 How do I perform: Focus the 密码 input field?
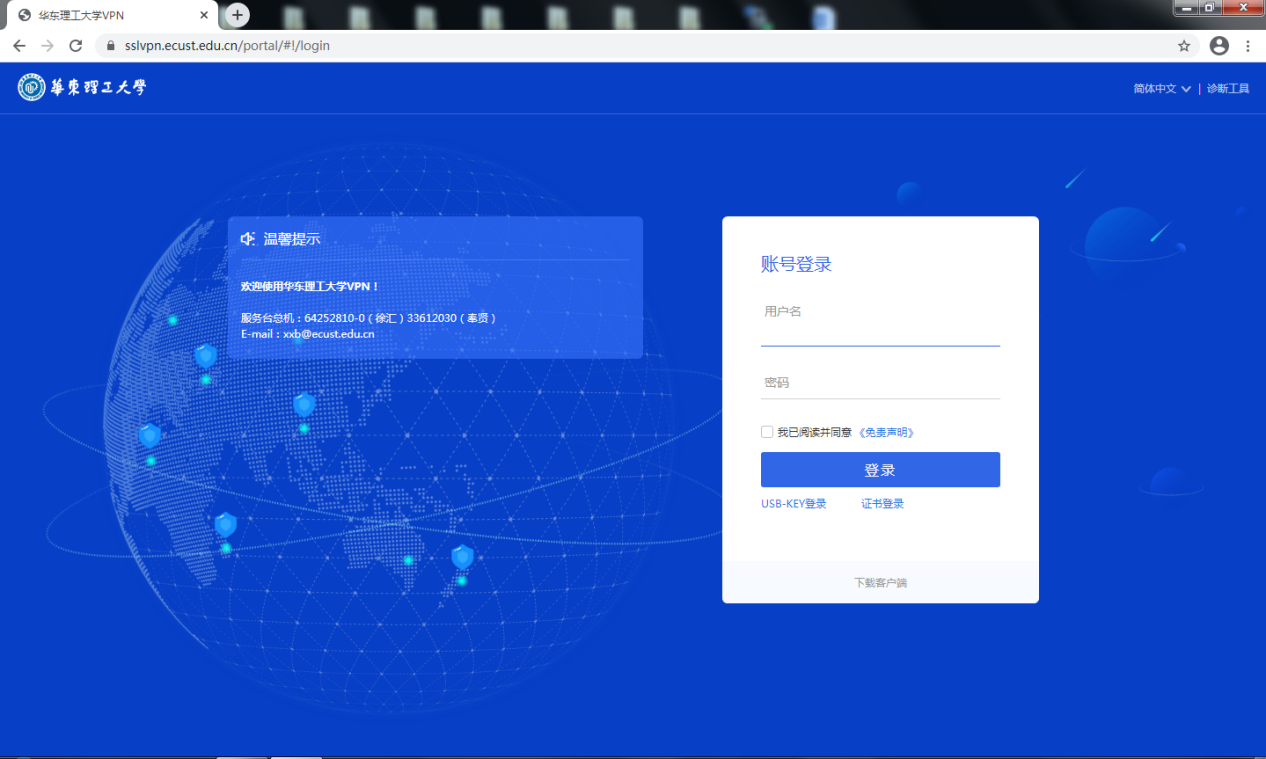coord(880,383)
